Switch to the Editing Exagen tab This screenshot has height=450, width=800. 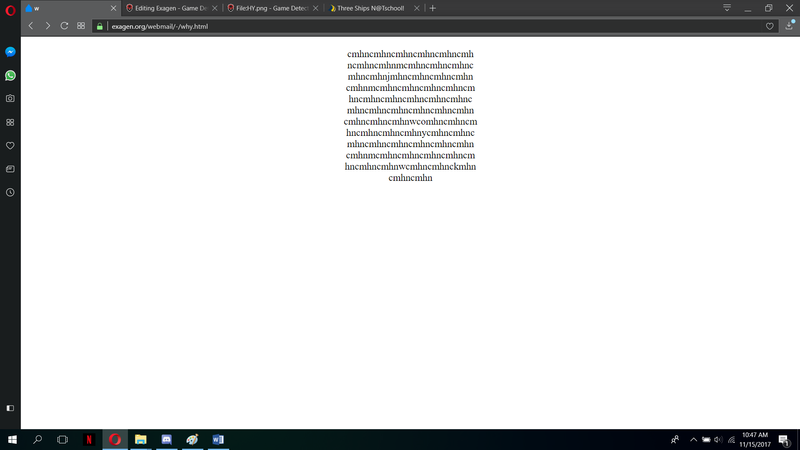pos(171,8)
